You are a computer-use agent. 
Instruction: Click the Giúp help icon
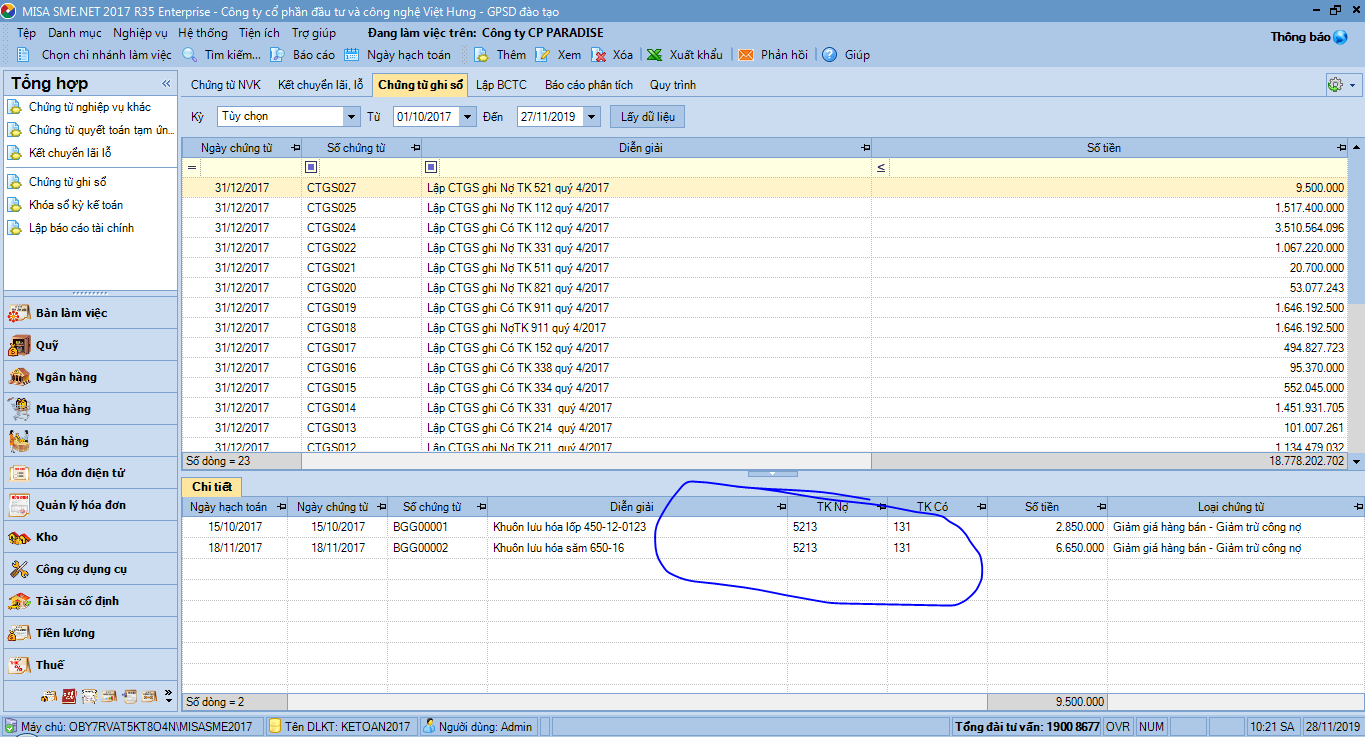[829, 55]
